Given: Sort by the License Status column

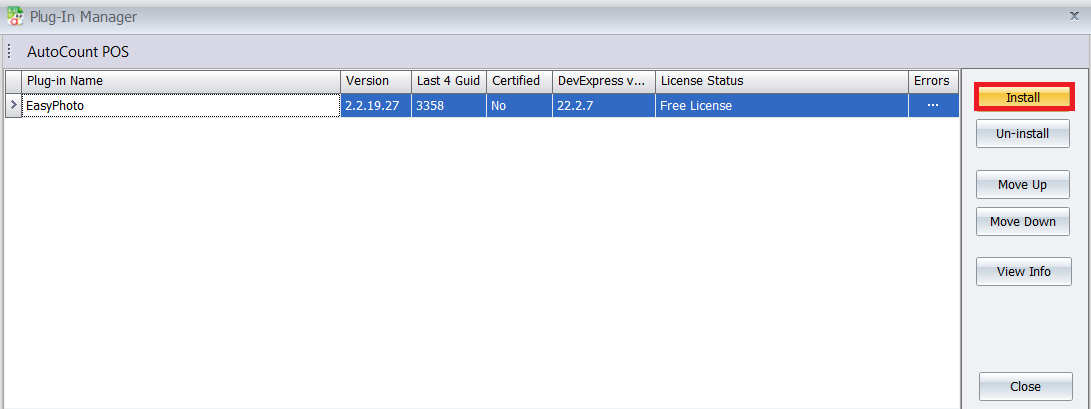Looking at the screenshot, I should pos(781,81).
